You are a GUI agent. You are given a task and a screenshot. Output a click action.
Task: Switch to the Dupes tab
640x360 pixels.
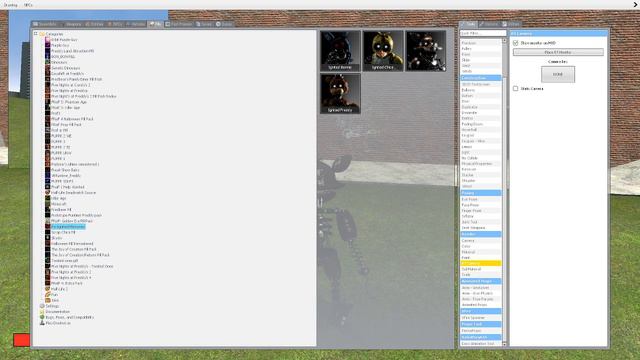coord(224,24)
